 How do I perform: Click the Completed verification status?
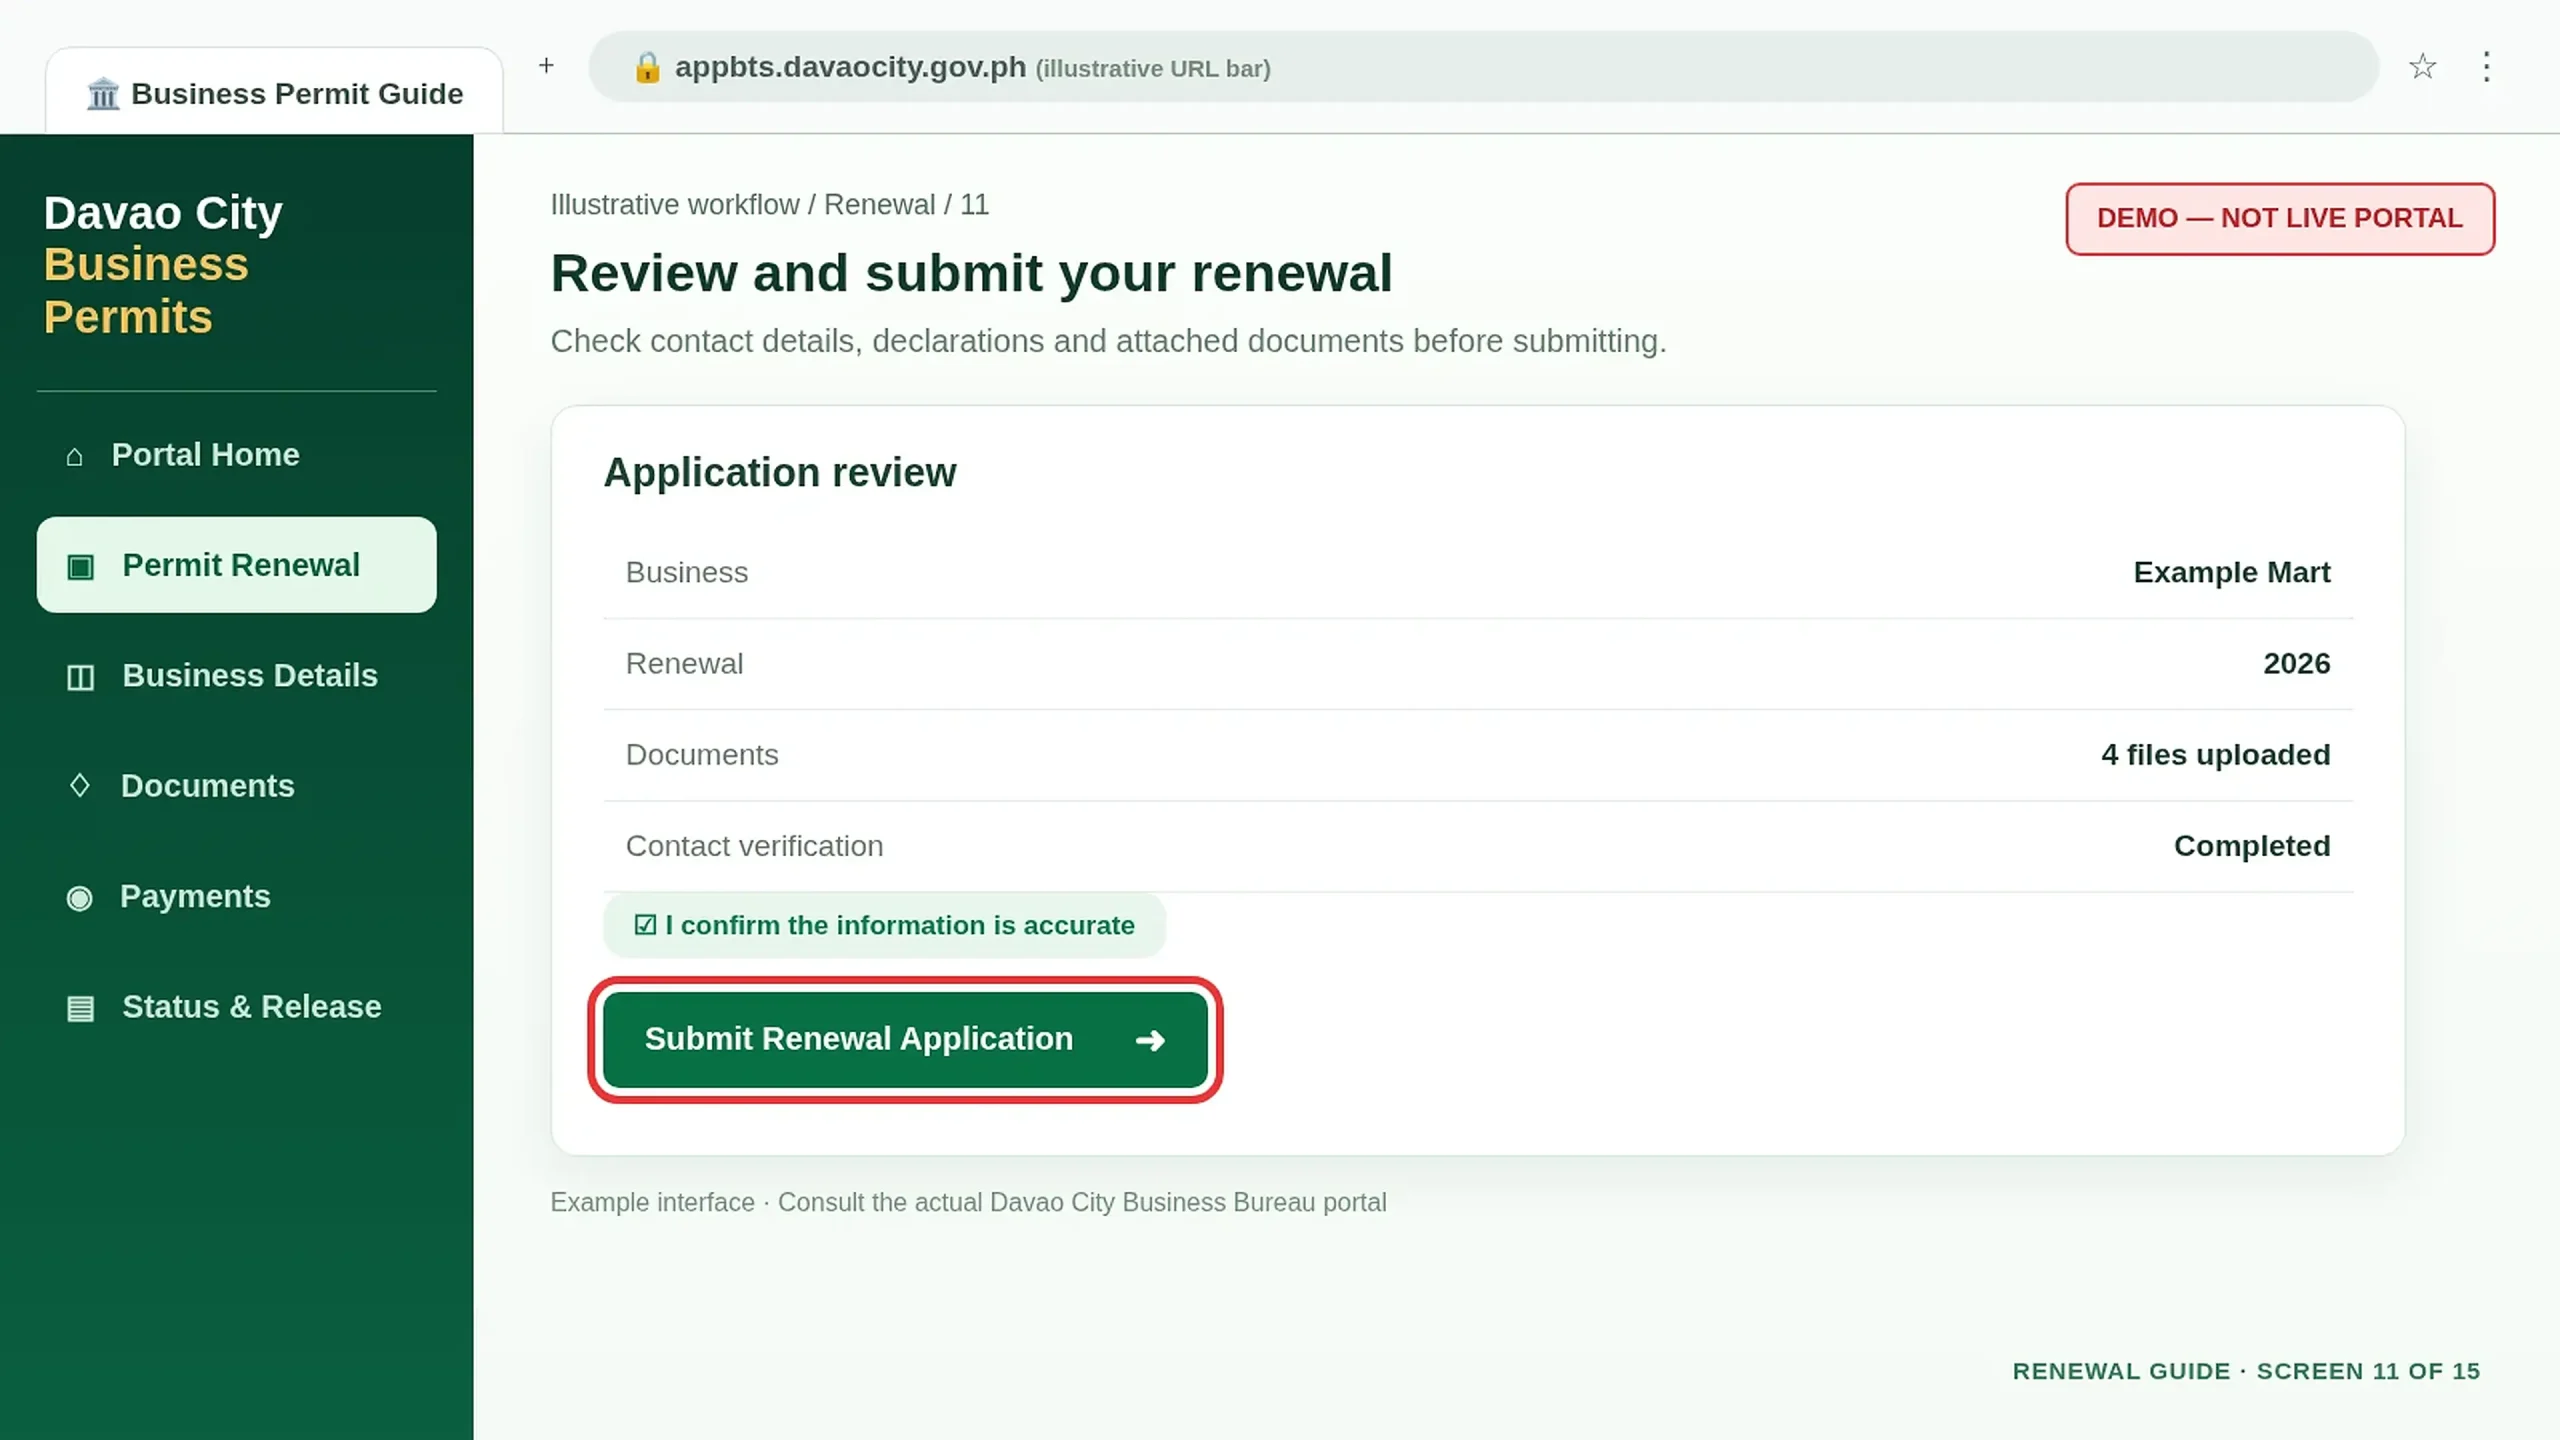(x=2252, y=846)
